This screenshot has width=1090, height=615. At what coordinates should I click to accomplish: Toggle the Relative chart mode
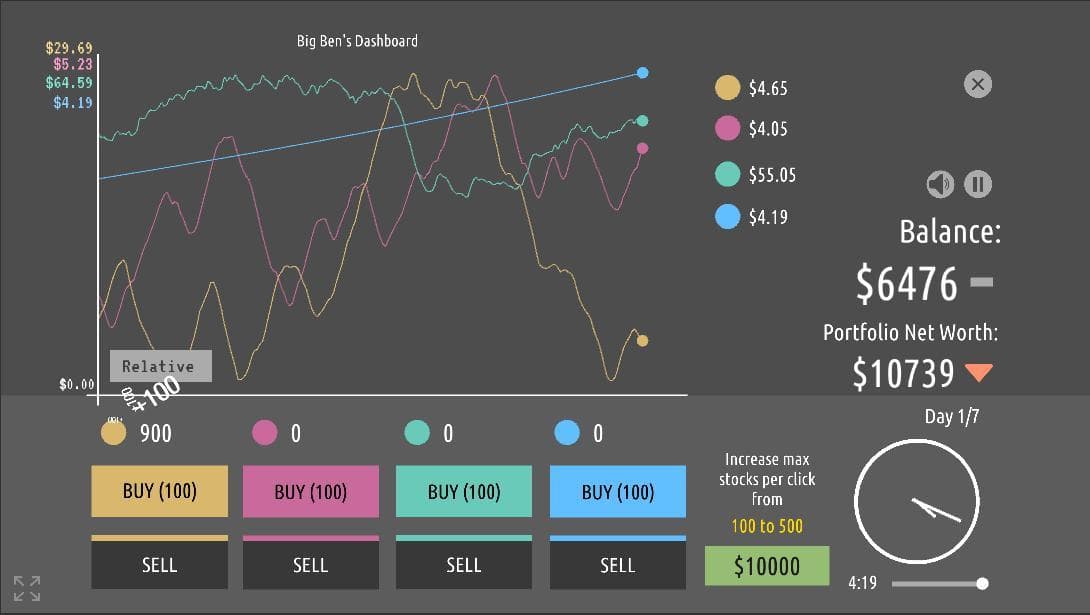[x=161, y=366]
